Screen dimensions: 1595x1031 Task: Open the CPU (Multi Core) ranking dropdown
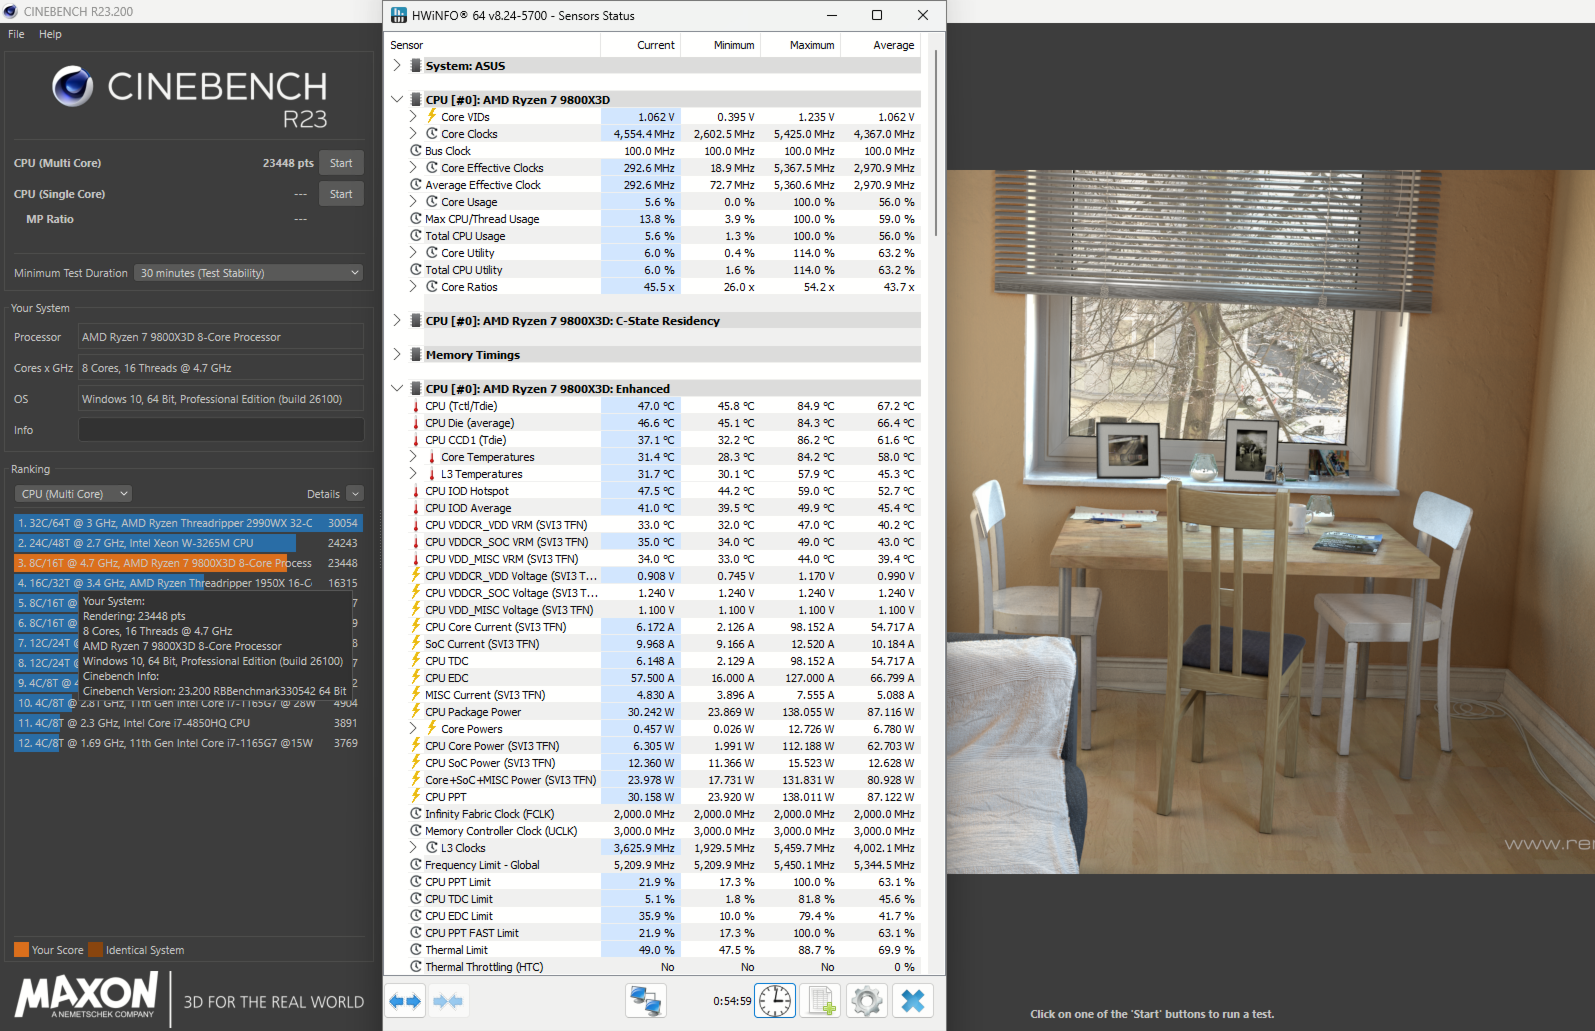pyautogui.click(x=74, y=494)
